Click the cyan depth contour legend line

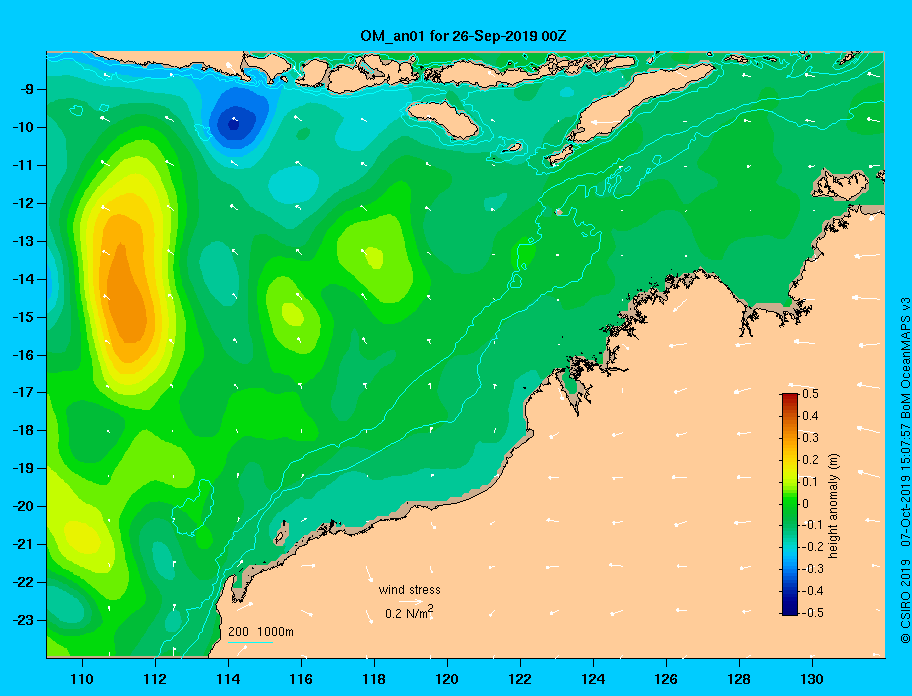pos(250,643)
